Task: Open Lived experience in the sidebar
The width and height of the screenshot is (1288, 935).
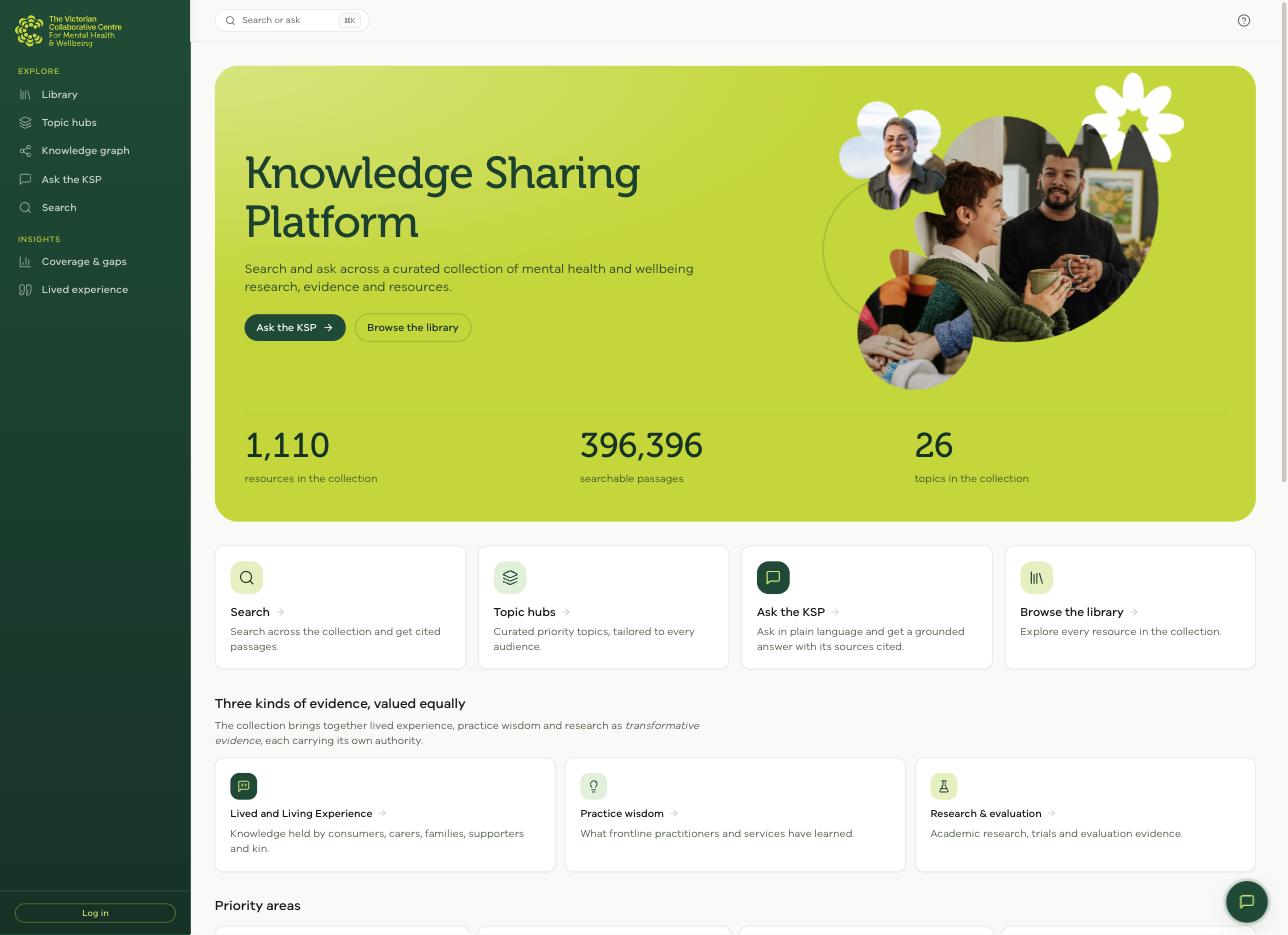Action: point(95,289)
